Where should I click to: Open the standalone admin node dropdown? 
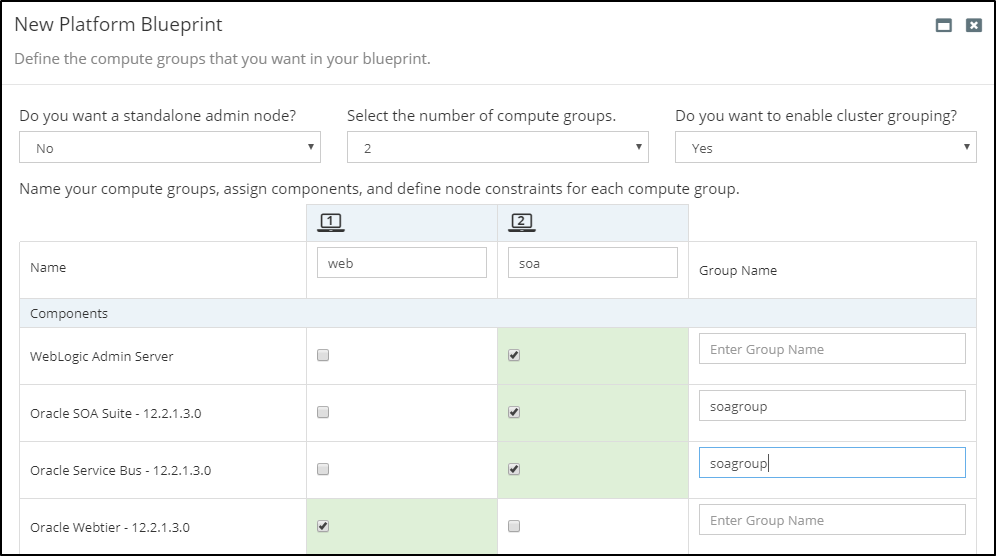(x=170, y=148)
